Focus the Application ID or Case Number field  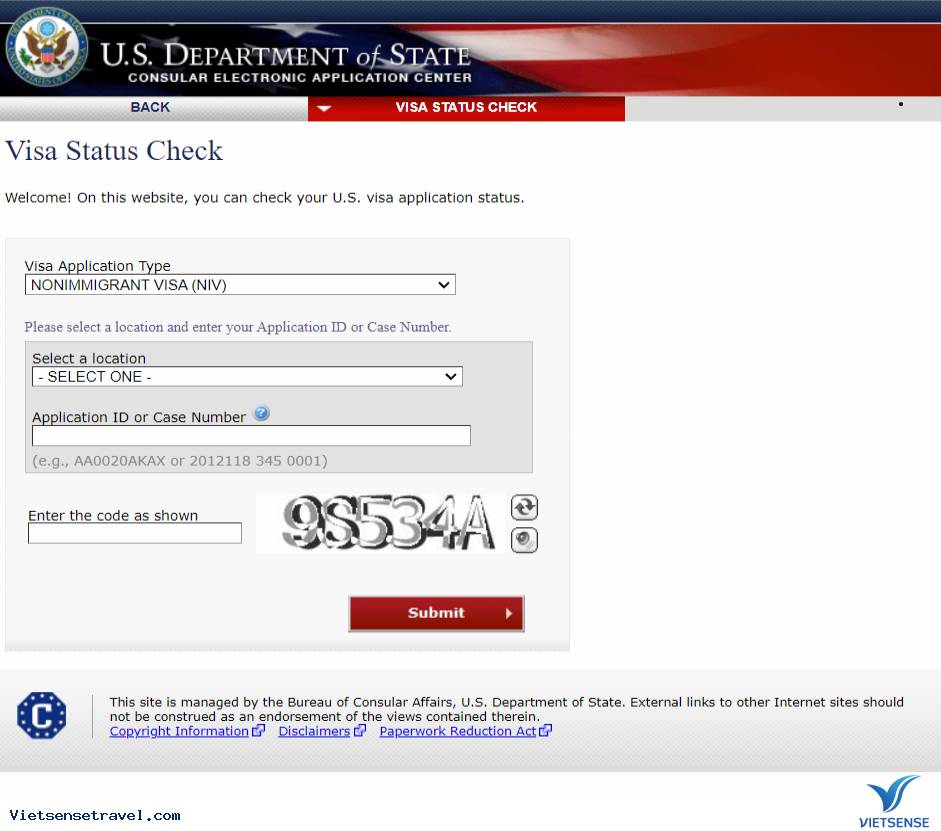coord(251,436)
